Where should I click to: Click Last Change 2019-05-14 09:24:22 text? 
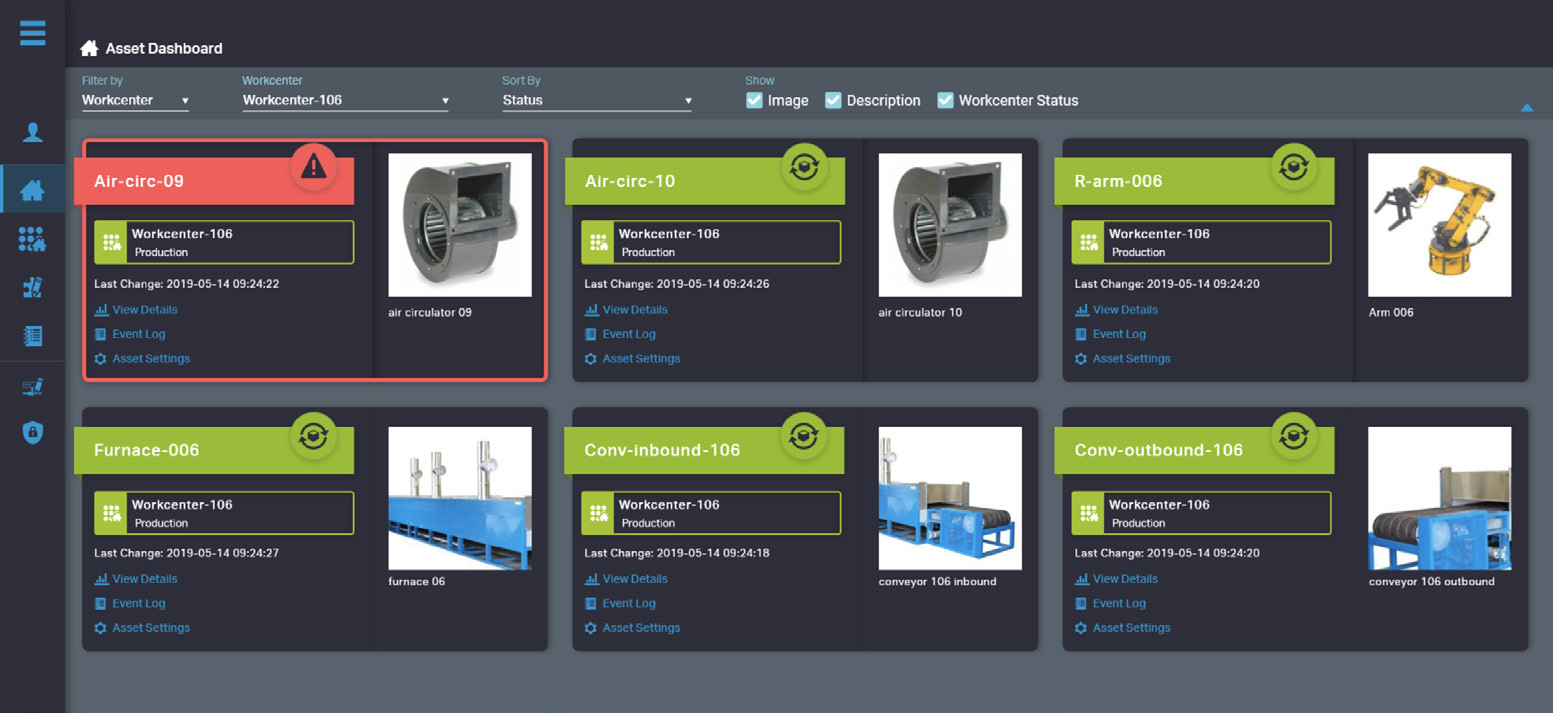click(187, 284)
